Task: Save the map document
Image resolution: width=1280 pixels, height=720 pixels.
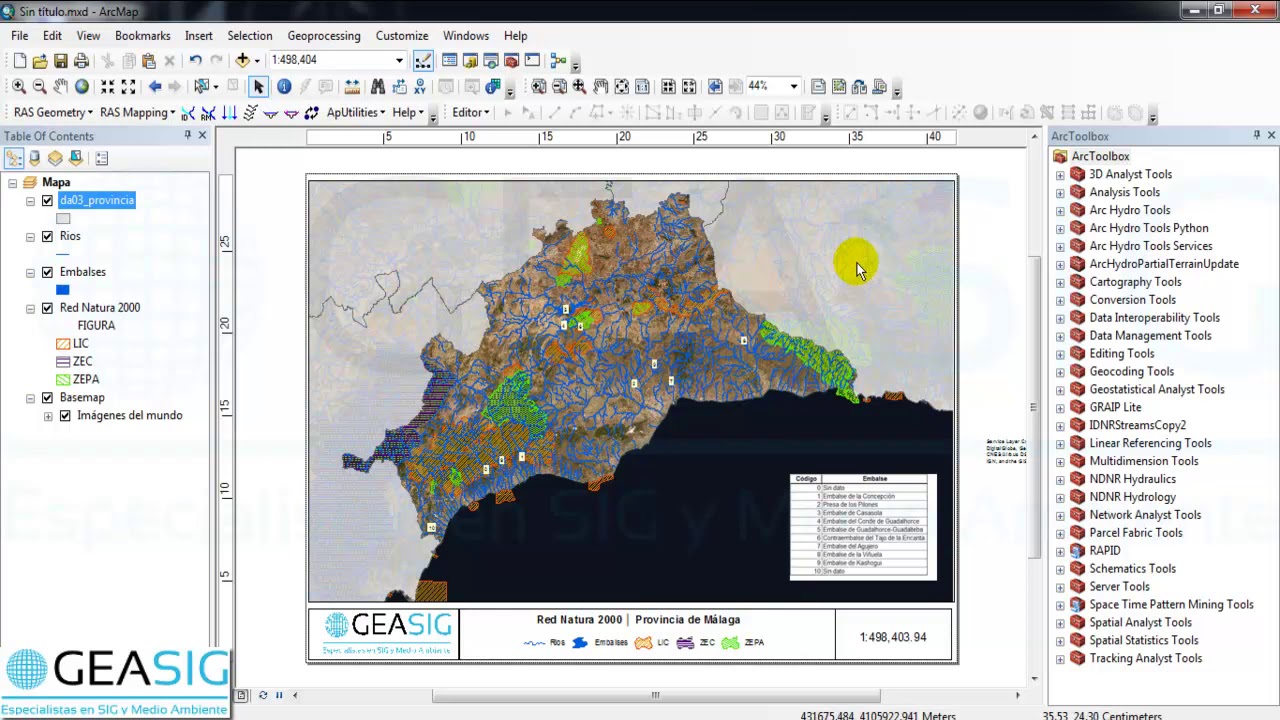Action: point(61,61)
